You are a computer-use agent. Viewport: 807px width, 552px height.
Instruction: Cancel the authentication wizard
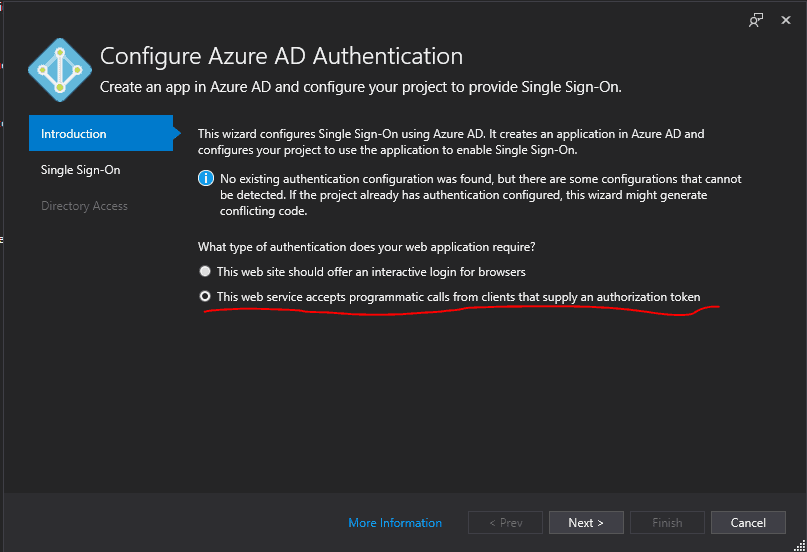pyautogui.click(x=748, y=523)
